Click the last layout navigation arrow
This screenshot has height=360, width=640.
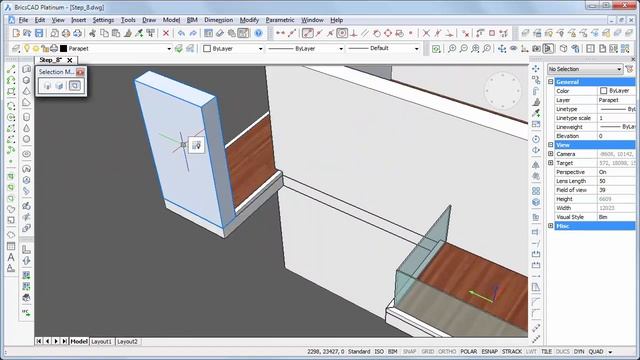(x=64, y=341)
